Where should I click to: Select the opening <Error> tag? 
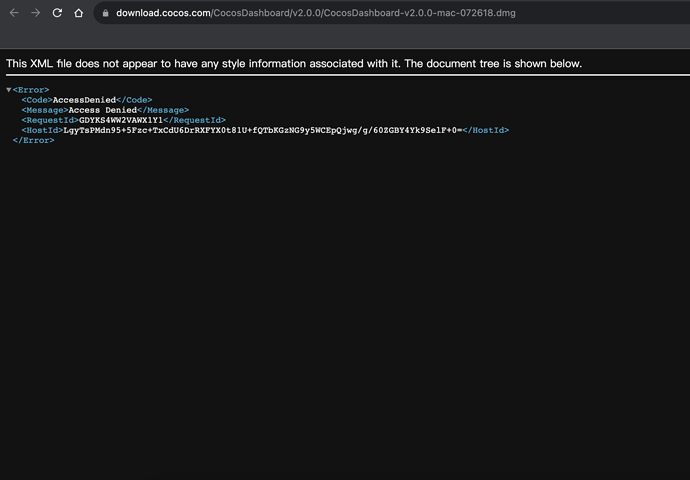pos(31,90)
